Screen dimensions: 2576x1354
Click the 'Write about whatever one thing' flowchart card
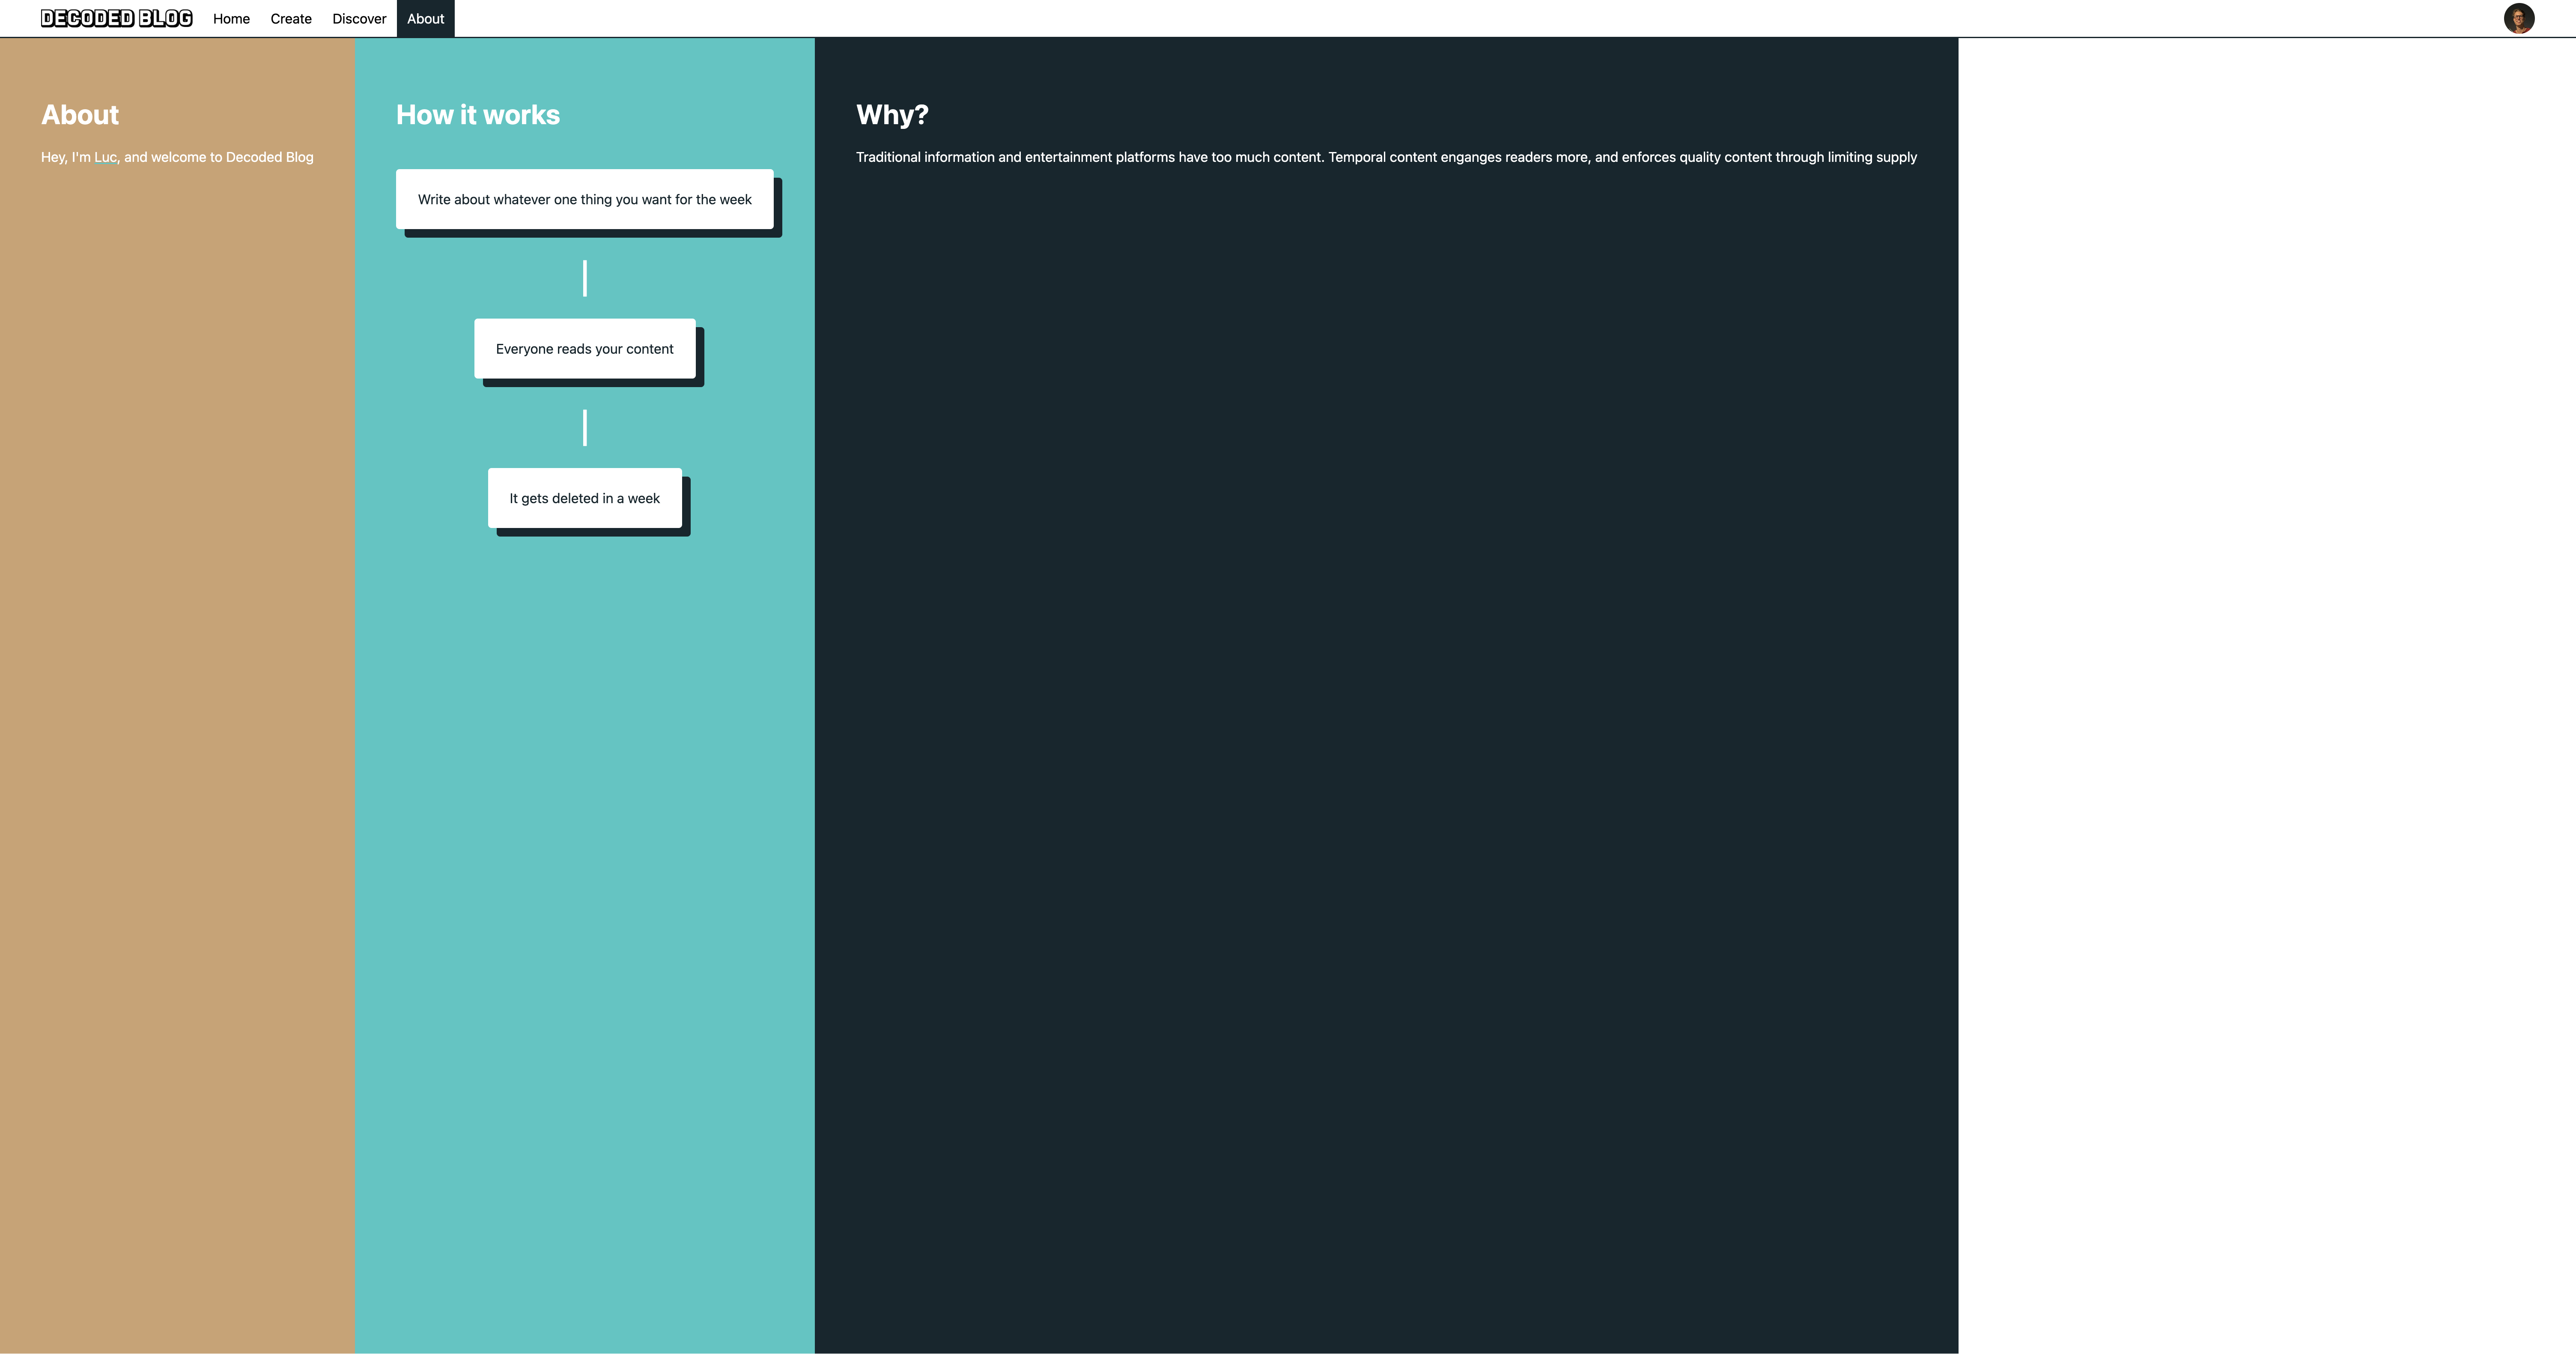(x=584, y=199)
